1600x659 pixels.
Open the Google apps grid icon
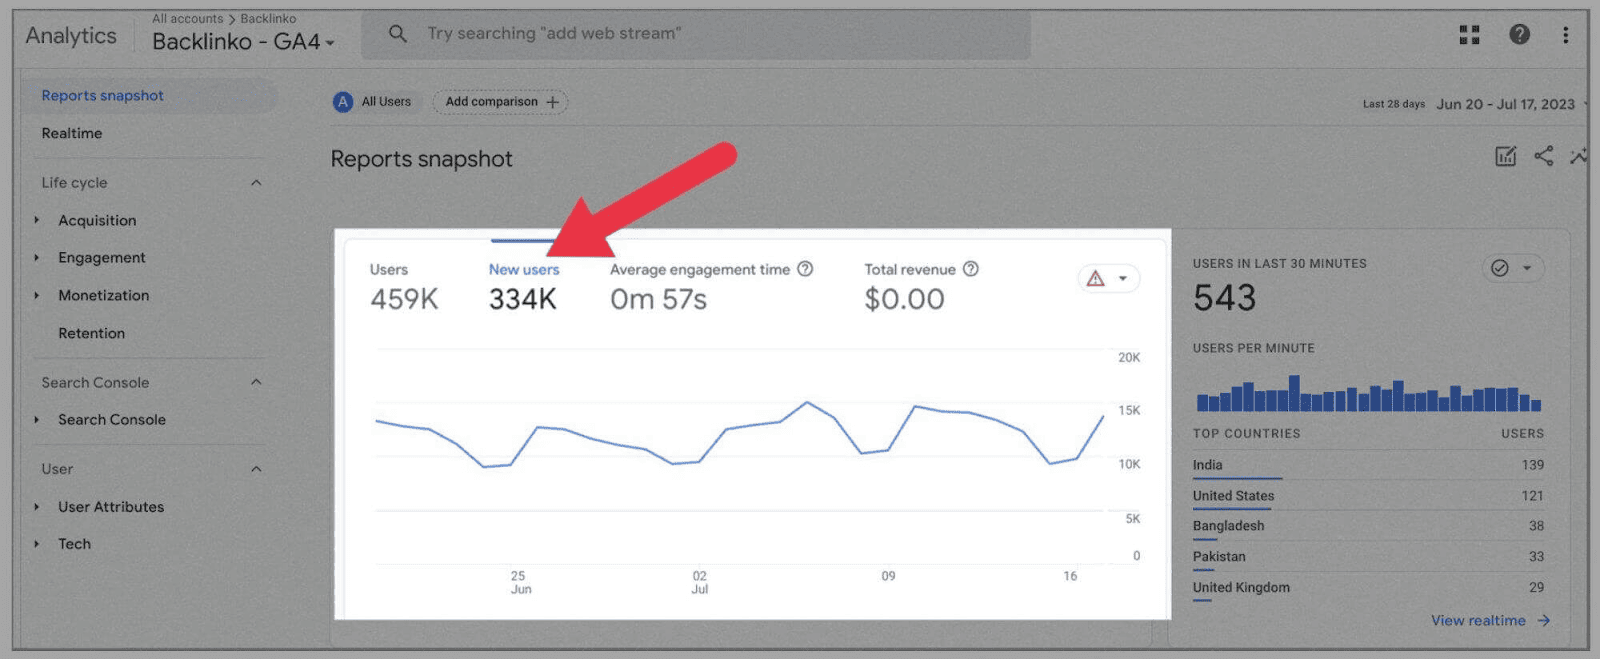[1469, 35]
